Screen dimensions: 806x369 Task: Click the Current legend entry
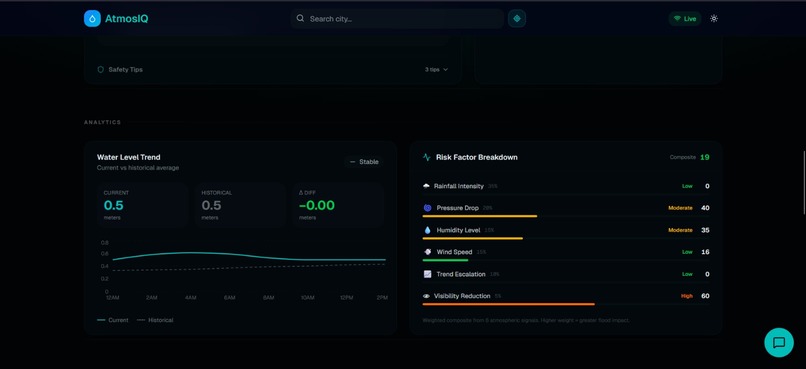113,320
